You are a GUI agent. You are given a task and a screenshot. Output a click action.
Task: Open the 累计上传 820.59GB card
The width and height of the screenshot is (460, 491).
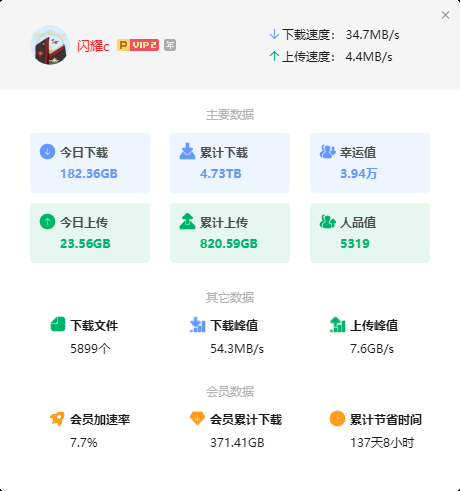[x=230, y=233]
